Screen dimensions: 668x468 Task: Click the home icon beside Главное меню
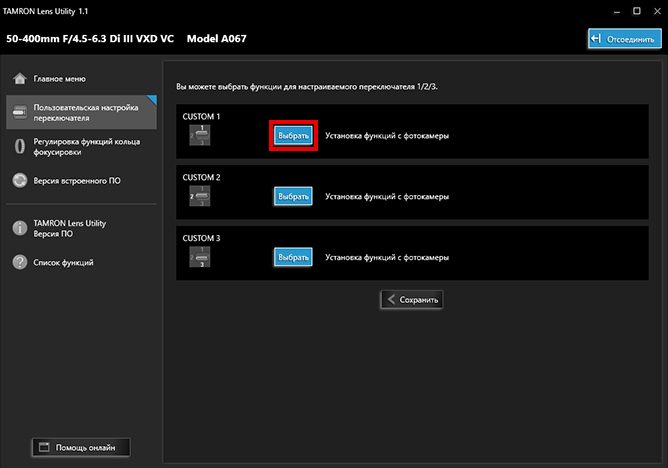pyautogui.click(x=20, y=78)
